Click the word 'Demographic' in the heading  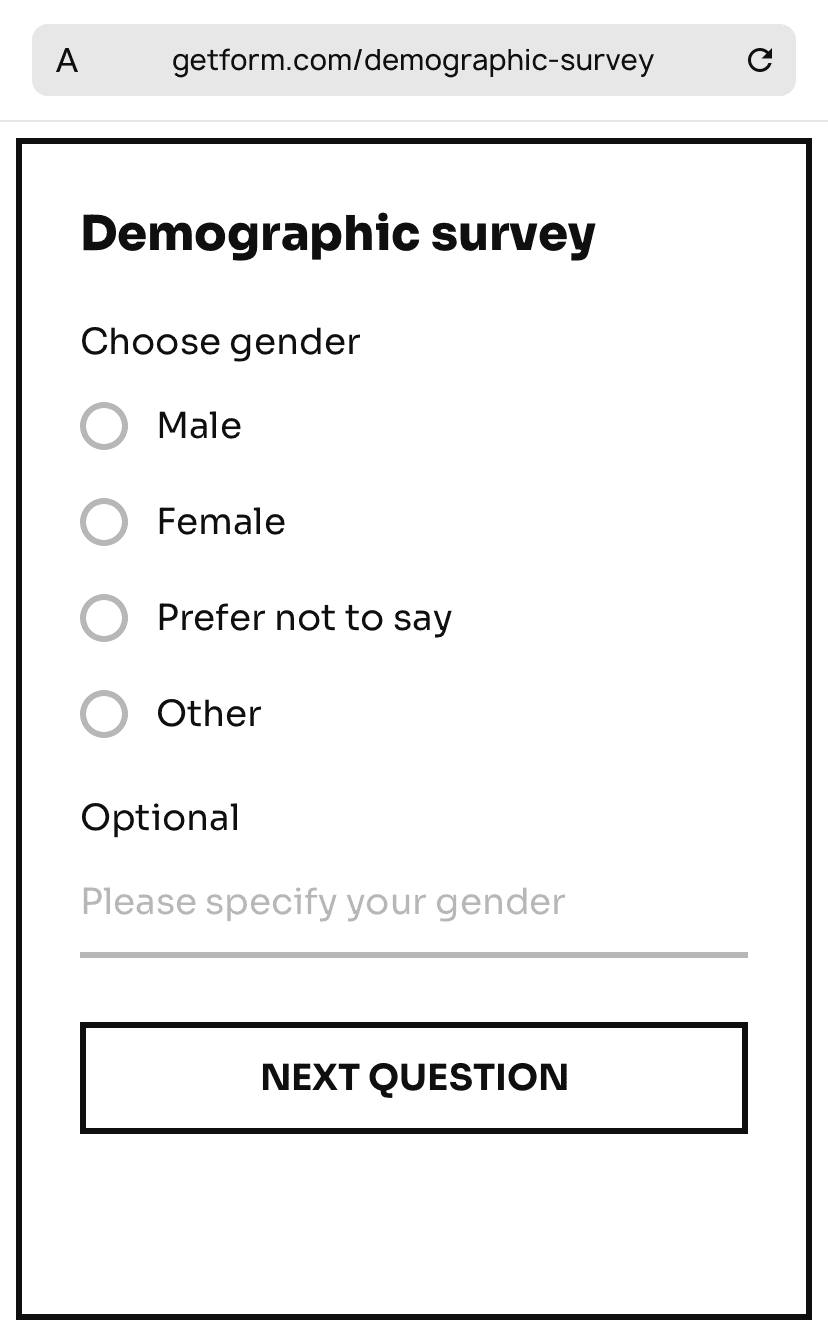(250, 234)
